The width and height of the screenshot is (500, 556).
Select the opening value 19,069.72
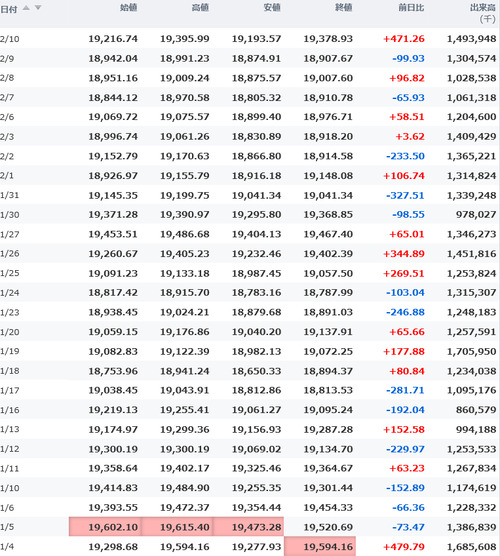113,117
